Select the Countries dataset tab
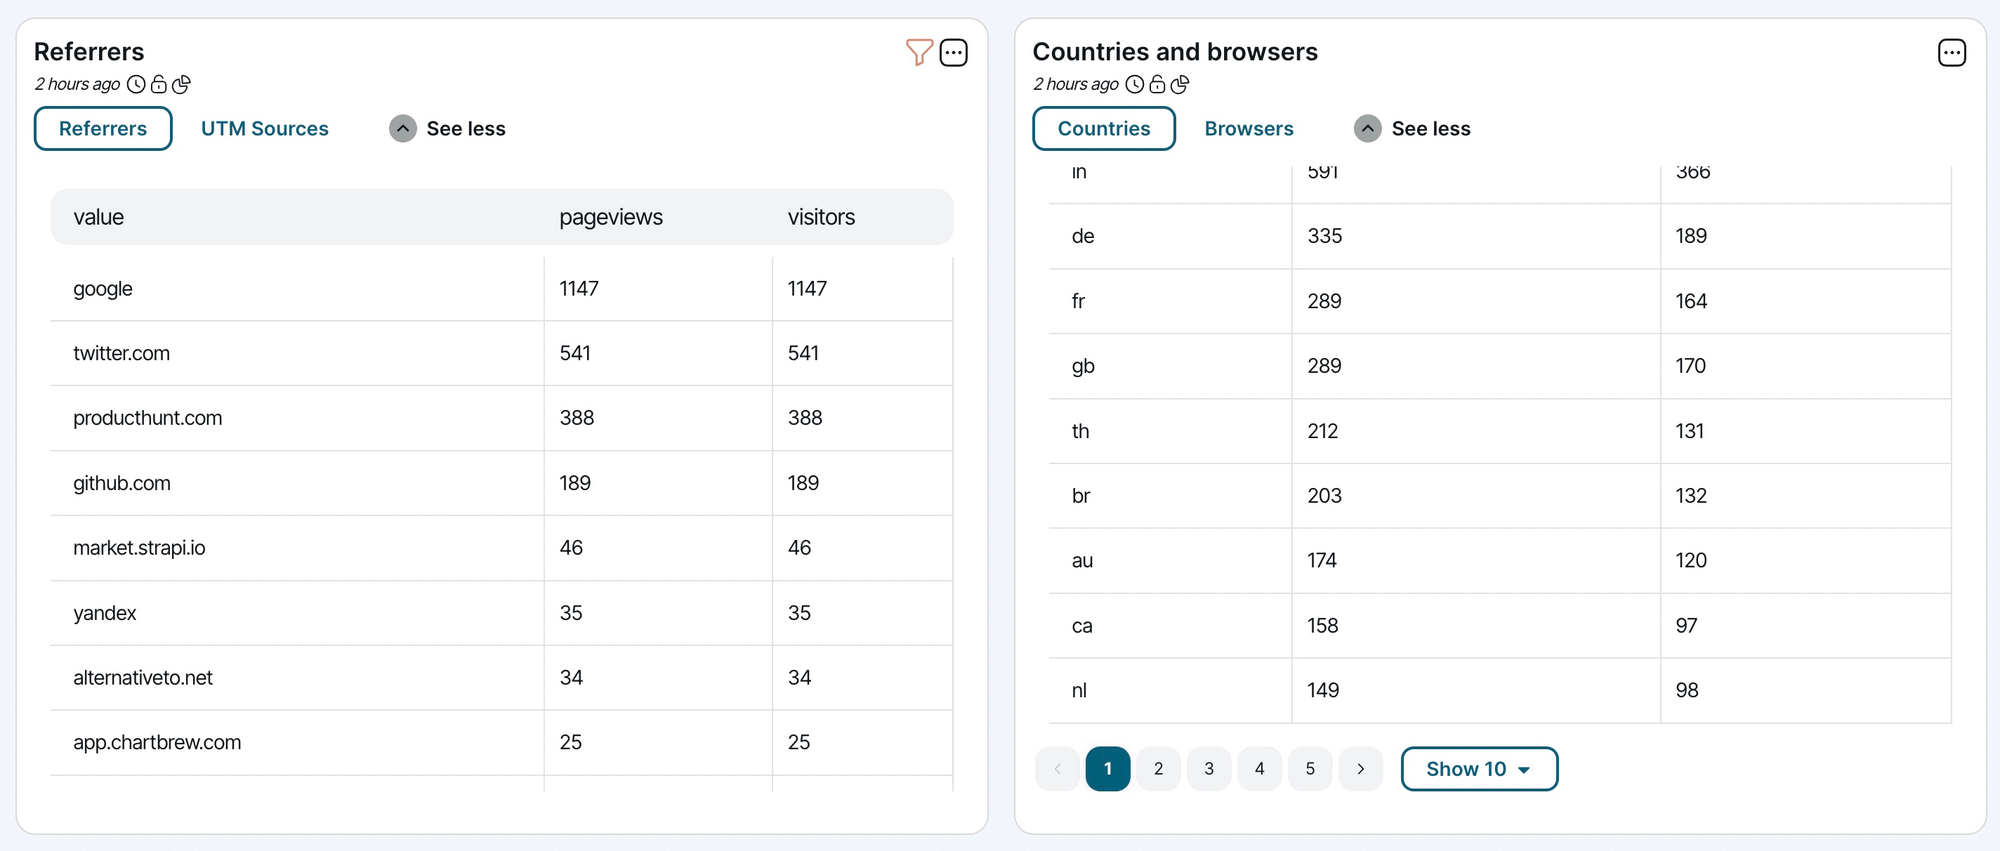The width and height of the screenshot is (2000, 851). pyautogui.click(x=1103, y=129)
